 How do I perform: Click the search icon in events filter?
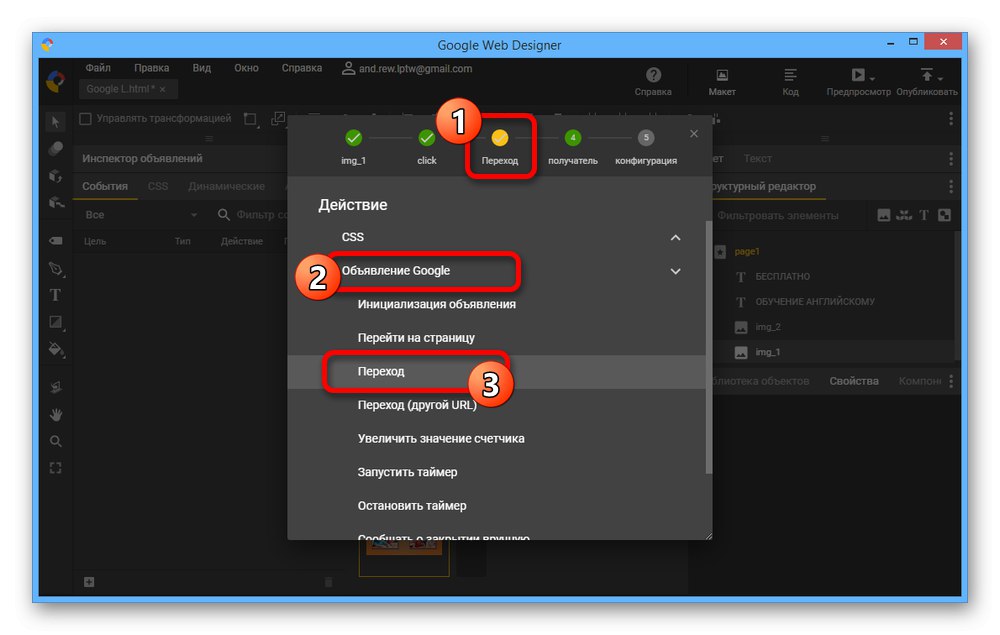click(x=223, y=215)
